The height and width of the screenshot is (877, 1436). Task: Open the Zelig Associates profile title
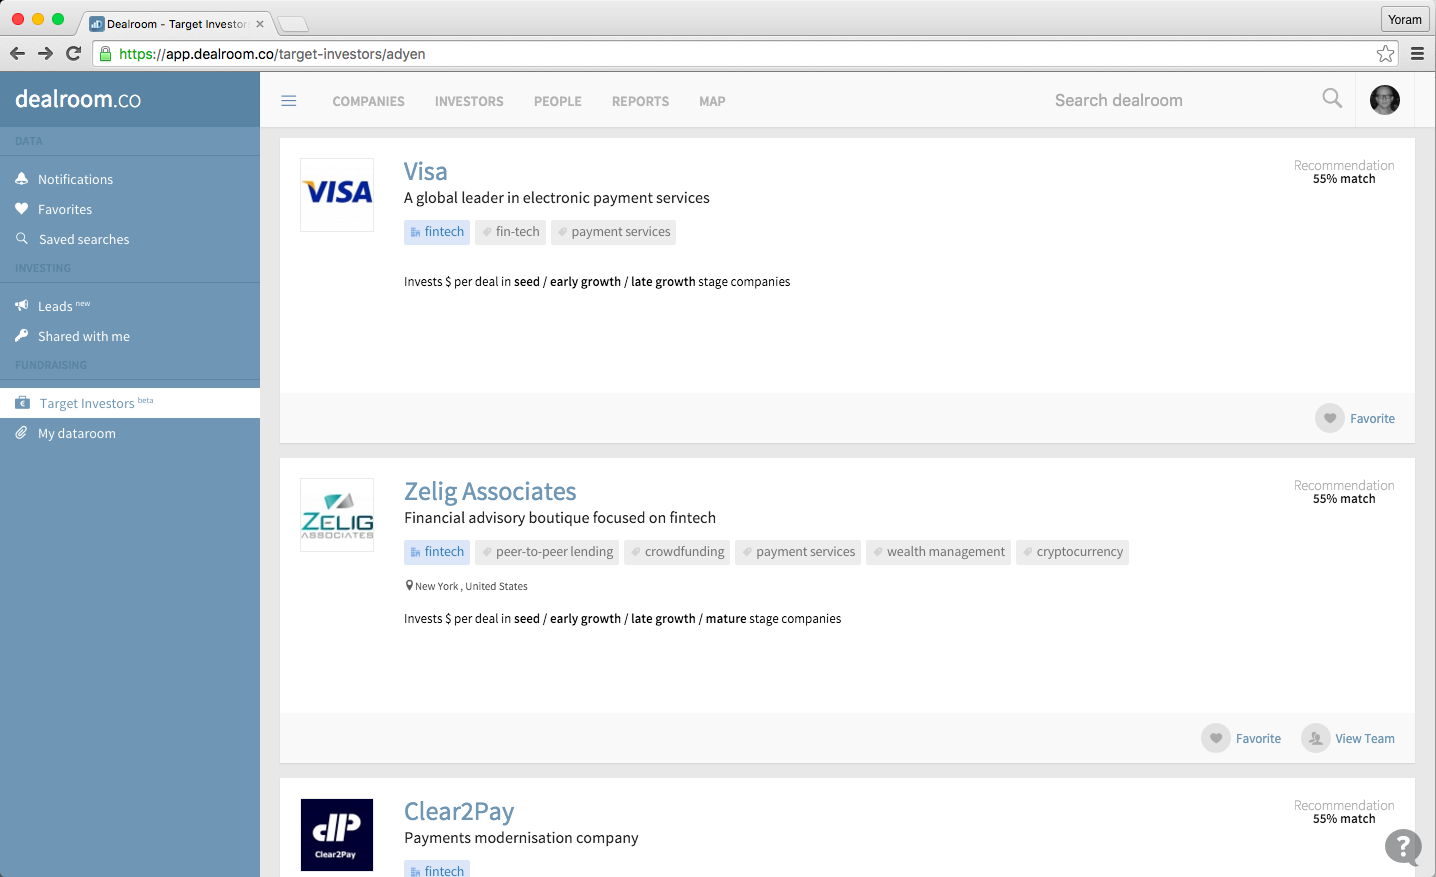click(490, 492)
